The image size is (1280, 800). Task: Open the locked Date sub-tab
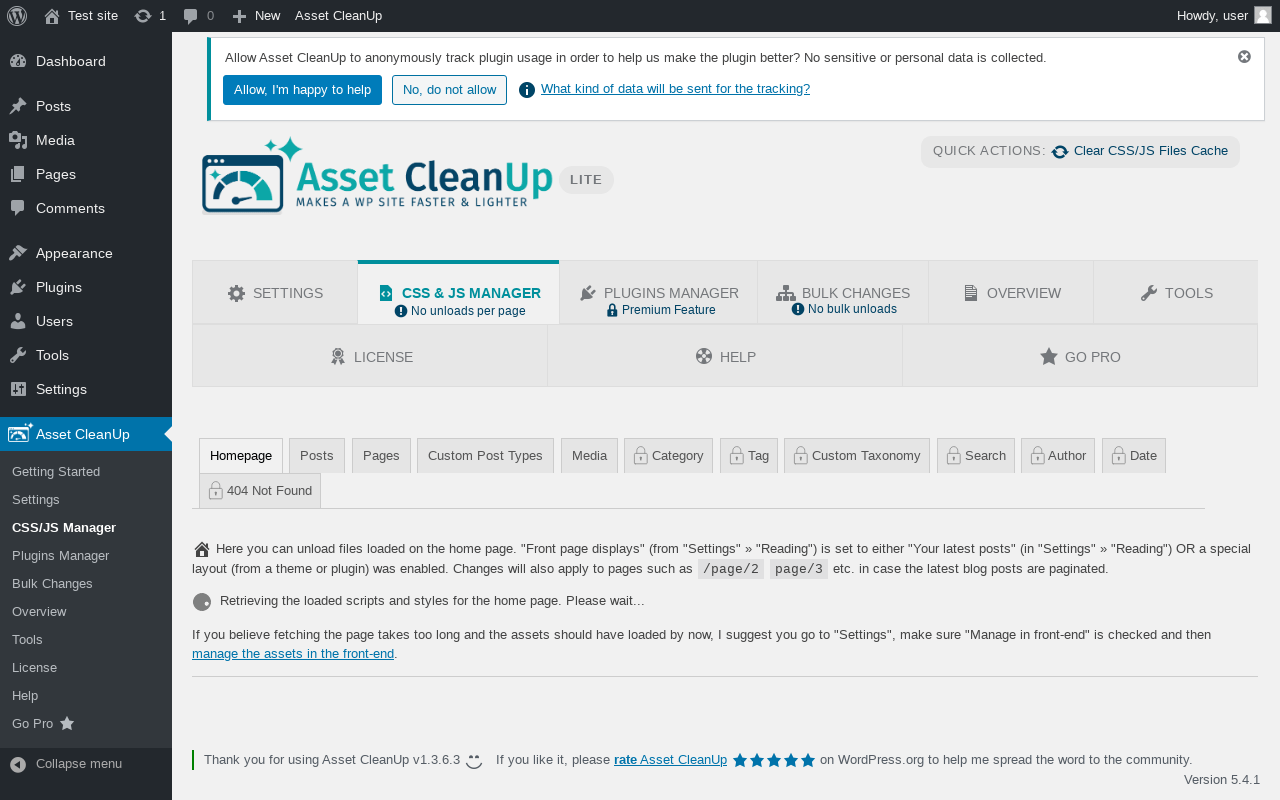click(x=1134, y=455)
